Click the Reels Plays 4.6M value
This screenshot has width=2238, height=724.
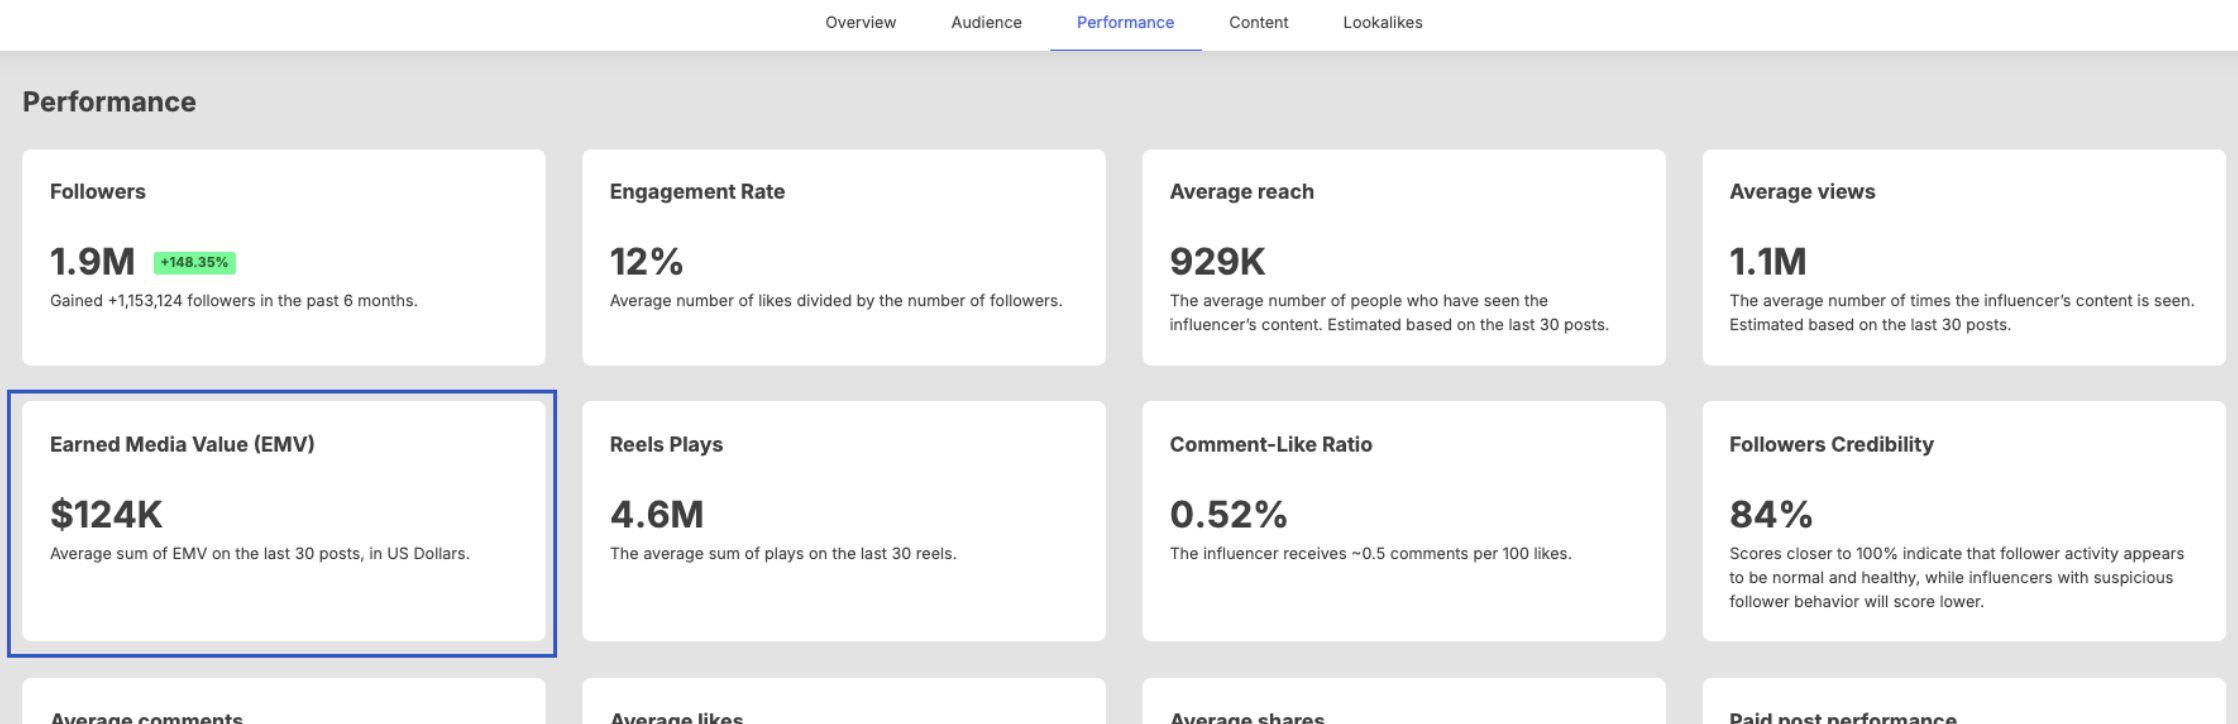coord(657,515)
